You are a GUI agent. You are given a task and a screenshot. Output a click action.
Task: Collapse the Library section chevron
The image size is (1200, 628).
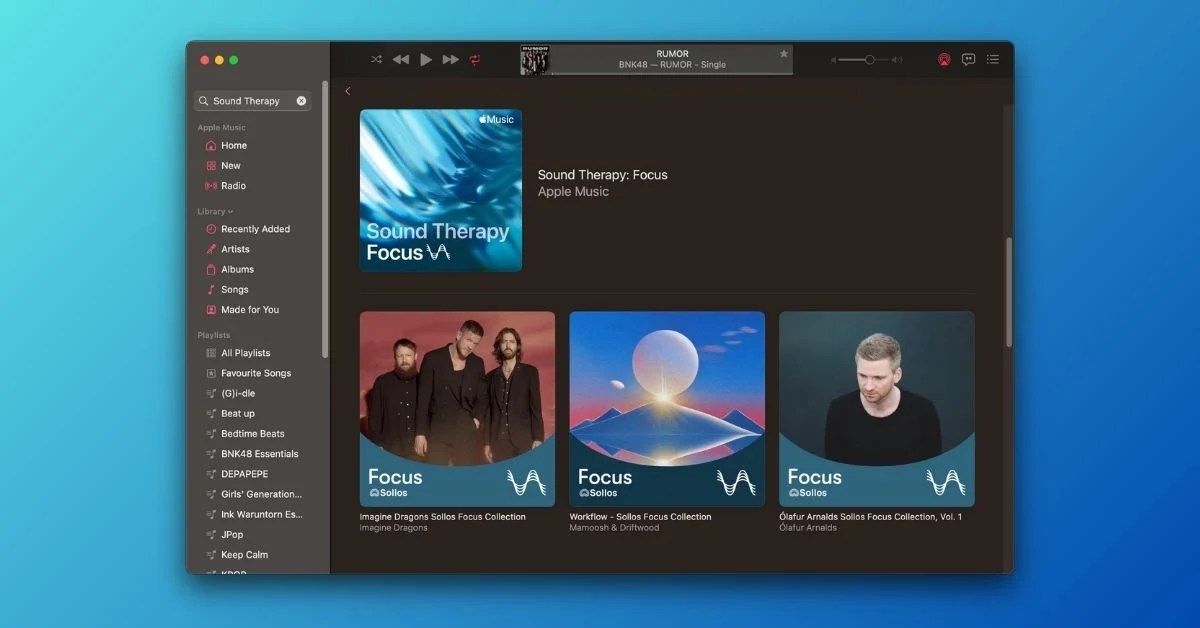[x=228, y=211]
